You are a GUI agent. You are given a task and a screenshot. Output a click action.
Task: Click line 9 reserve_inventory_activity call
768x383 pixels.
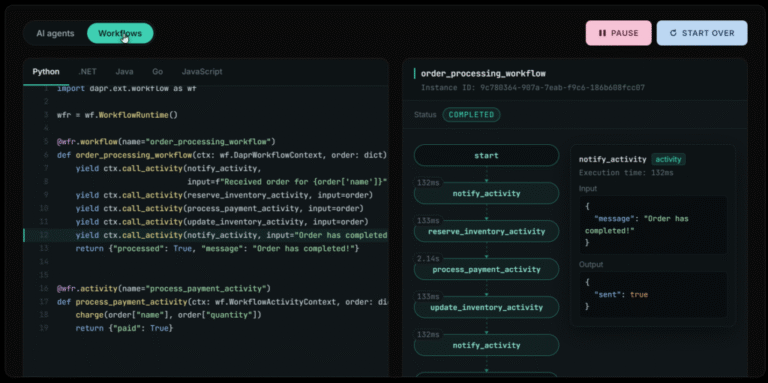[x=224, y=195]
